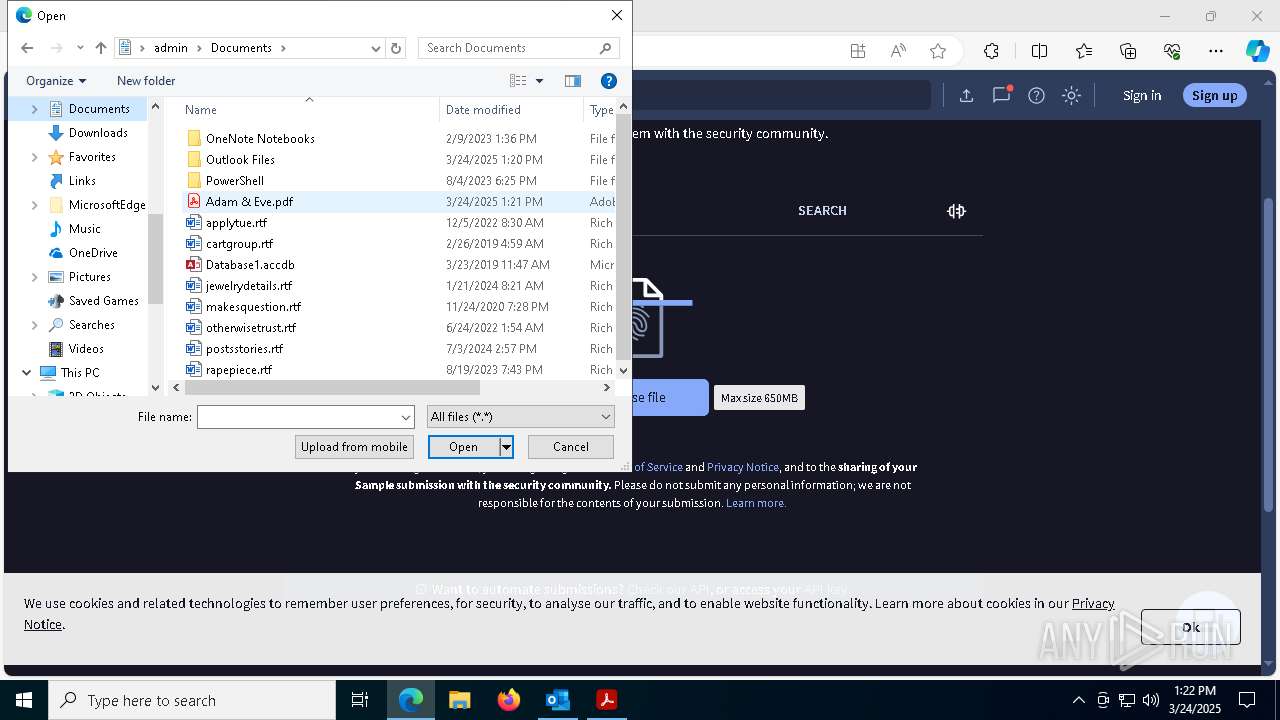Toggle light theme sun icon
The width and height of the screenshot is (1280, 720).
point(1071,95)
